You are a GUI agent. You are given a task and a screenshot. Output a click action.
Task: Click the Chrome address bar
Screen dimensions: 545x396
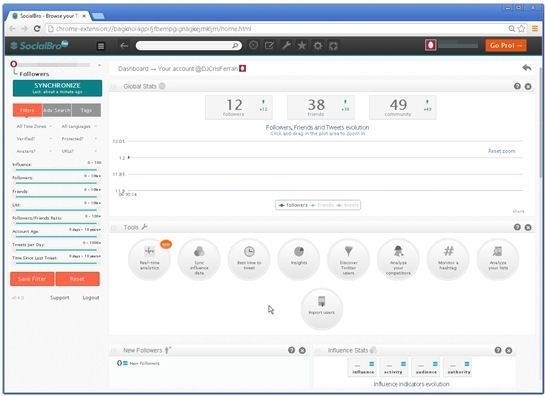(x=277, y=29)
